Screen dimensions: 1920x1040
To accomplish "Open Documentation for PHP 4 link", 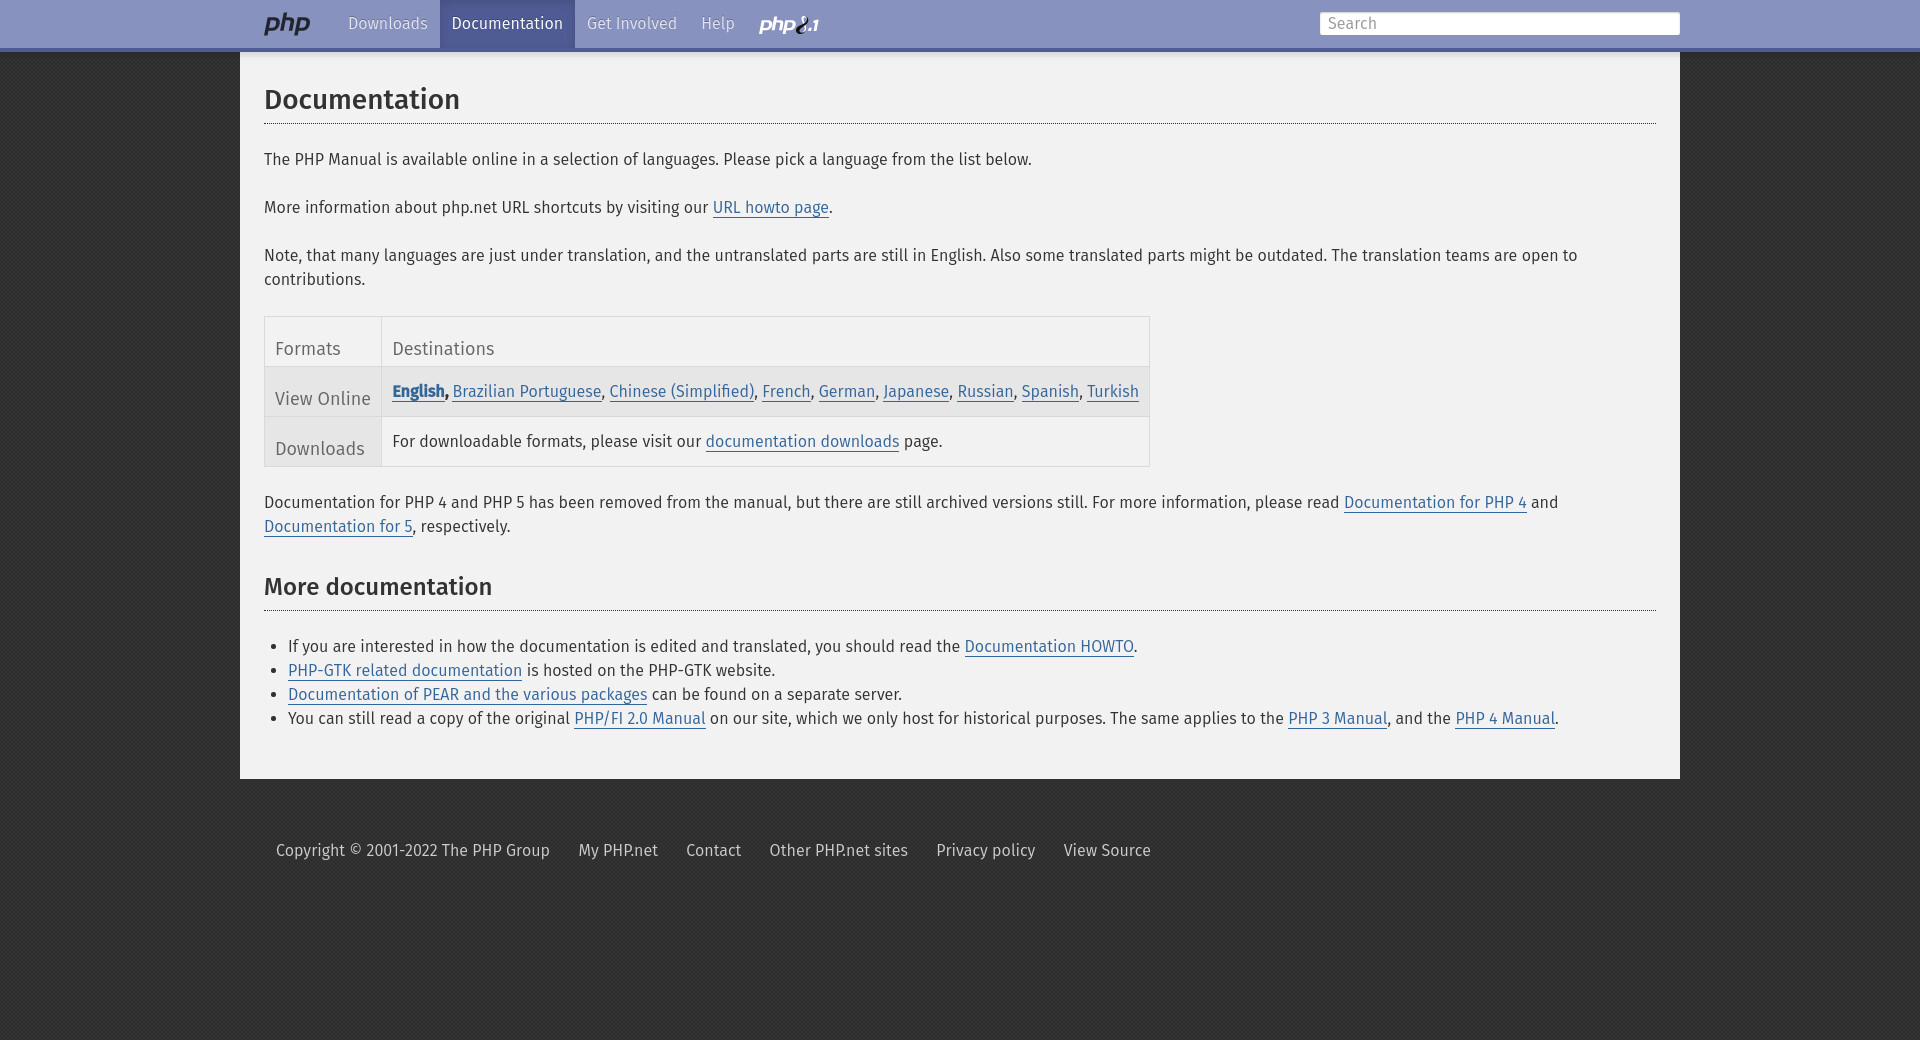I will 1434,503.
